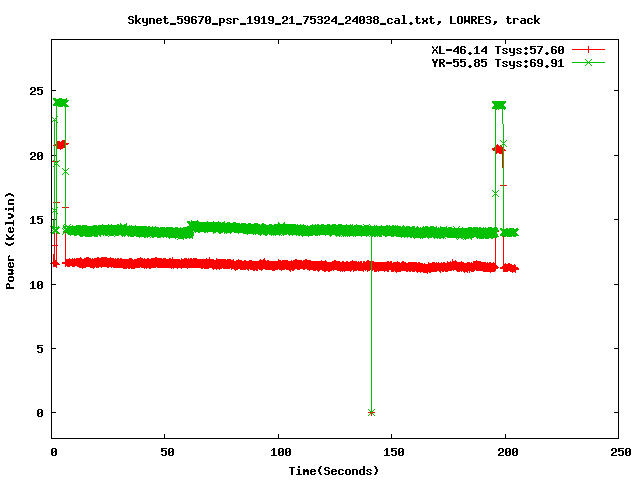Select the XL-46.14 Tsys:57.60 legend label
640x480 pixels.
click(x=498, y=50)
